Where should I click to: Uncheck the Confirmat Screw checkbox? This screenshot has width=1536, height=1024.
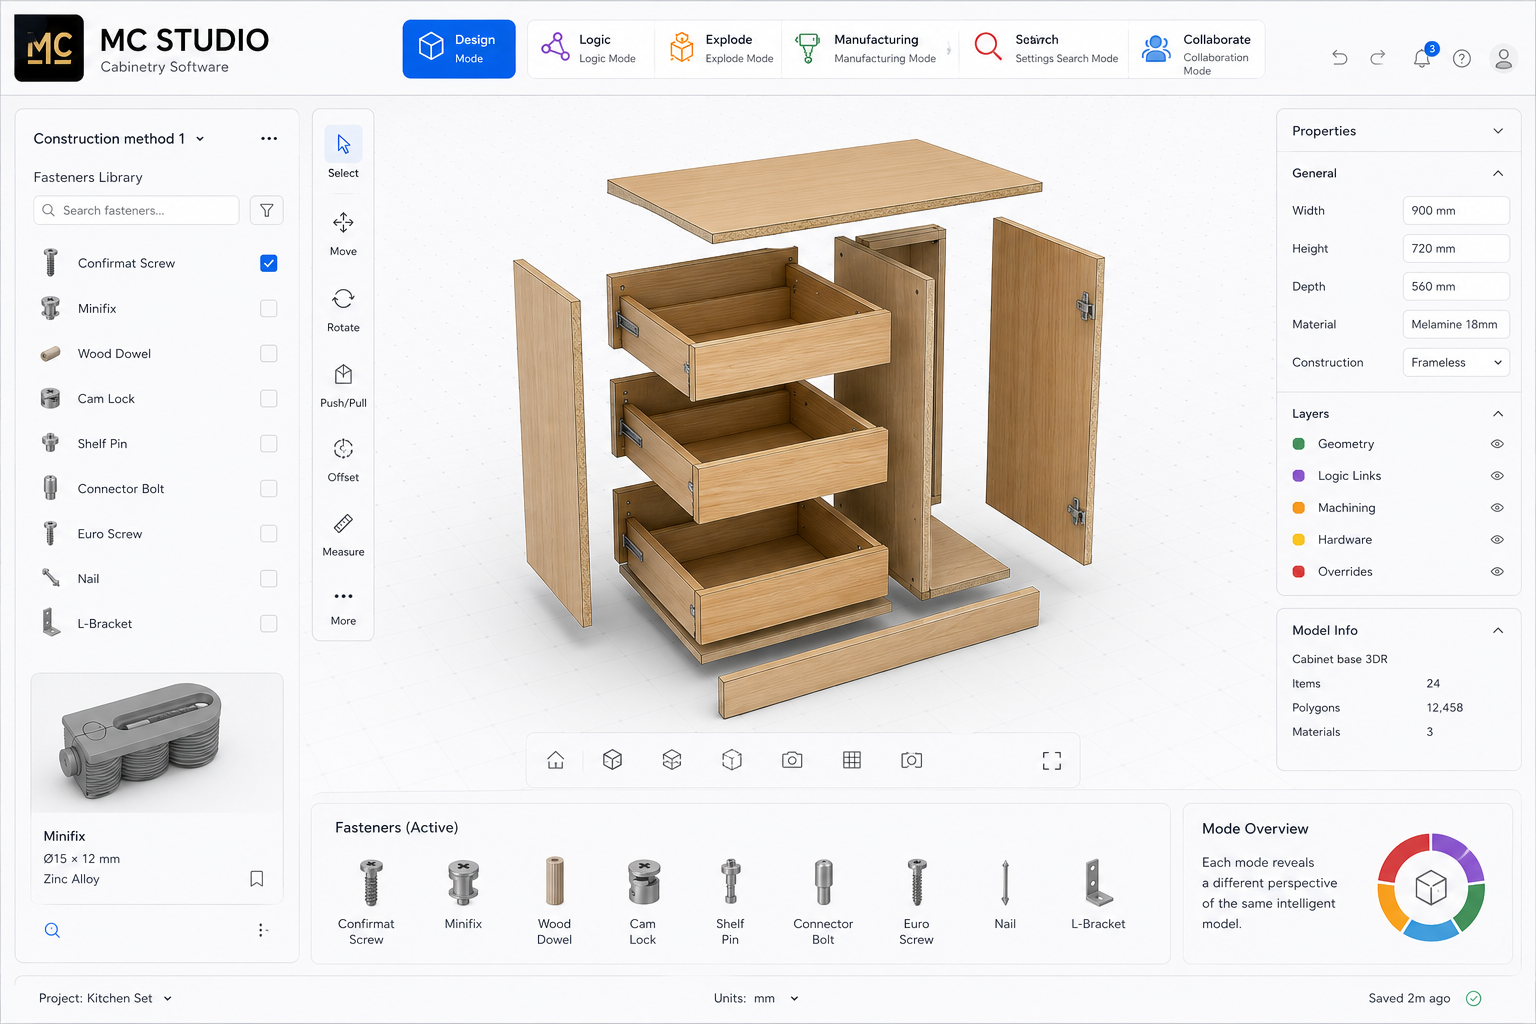269,263
